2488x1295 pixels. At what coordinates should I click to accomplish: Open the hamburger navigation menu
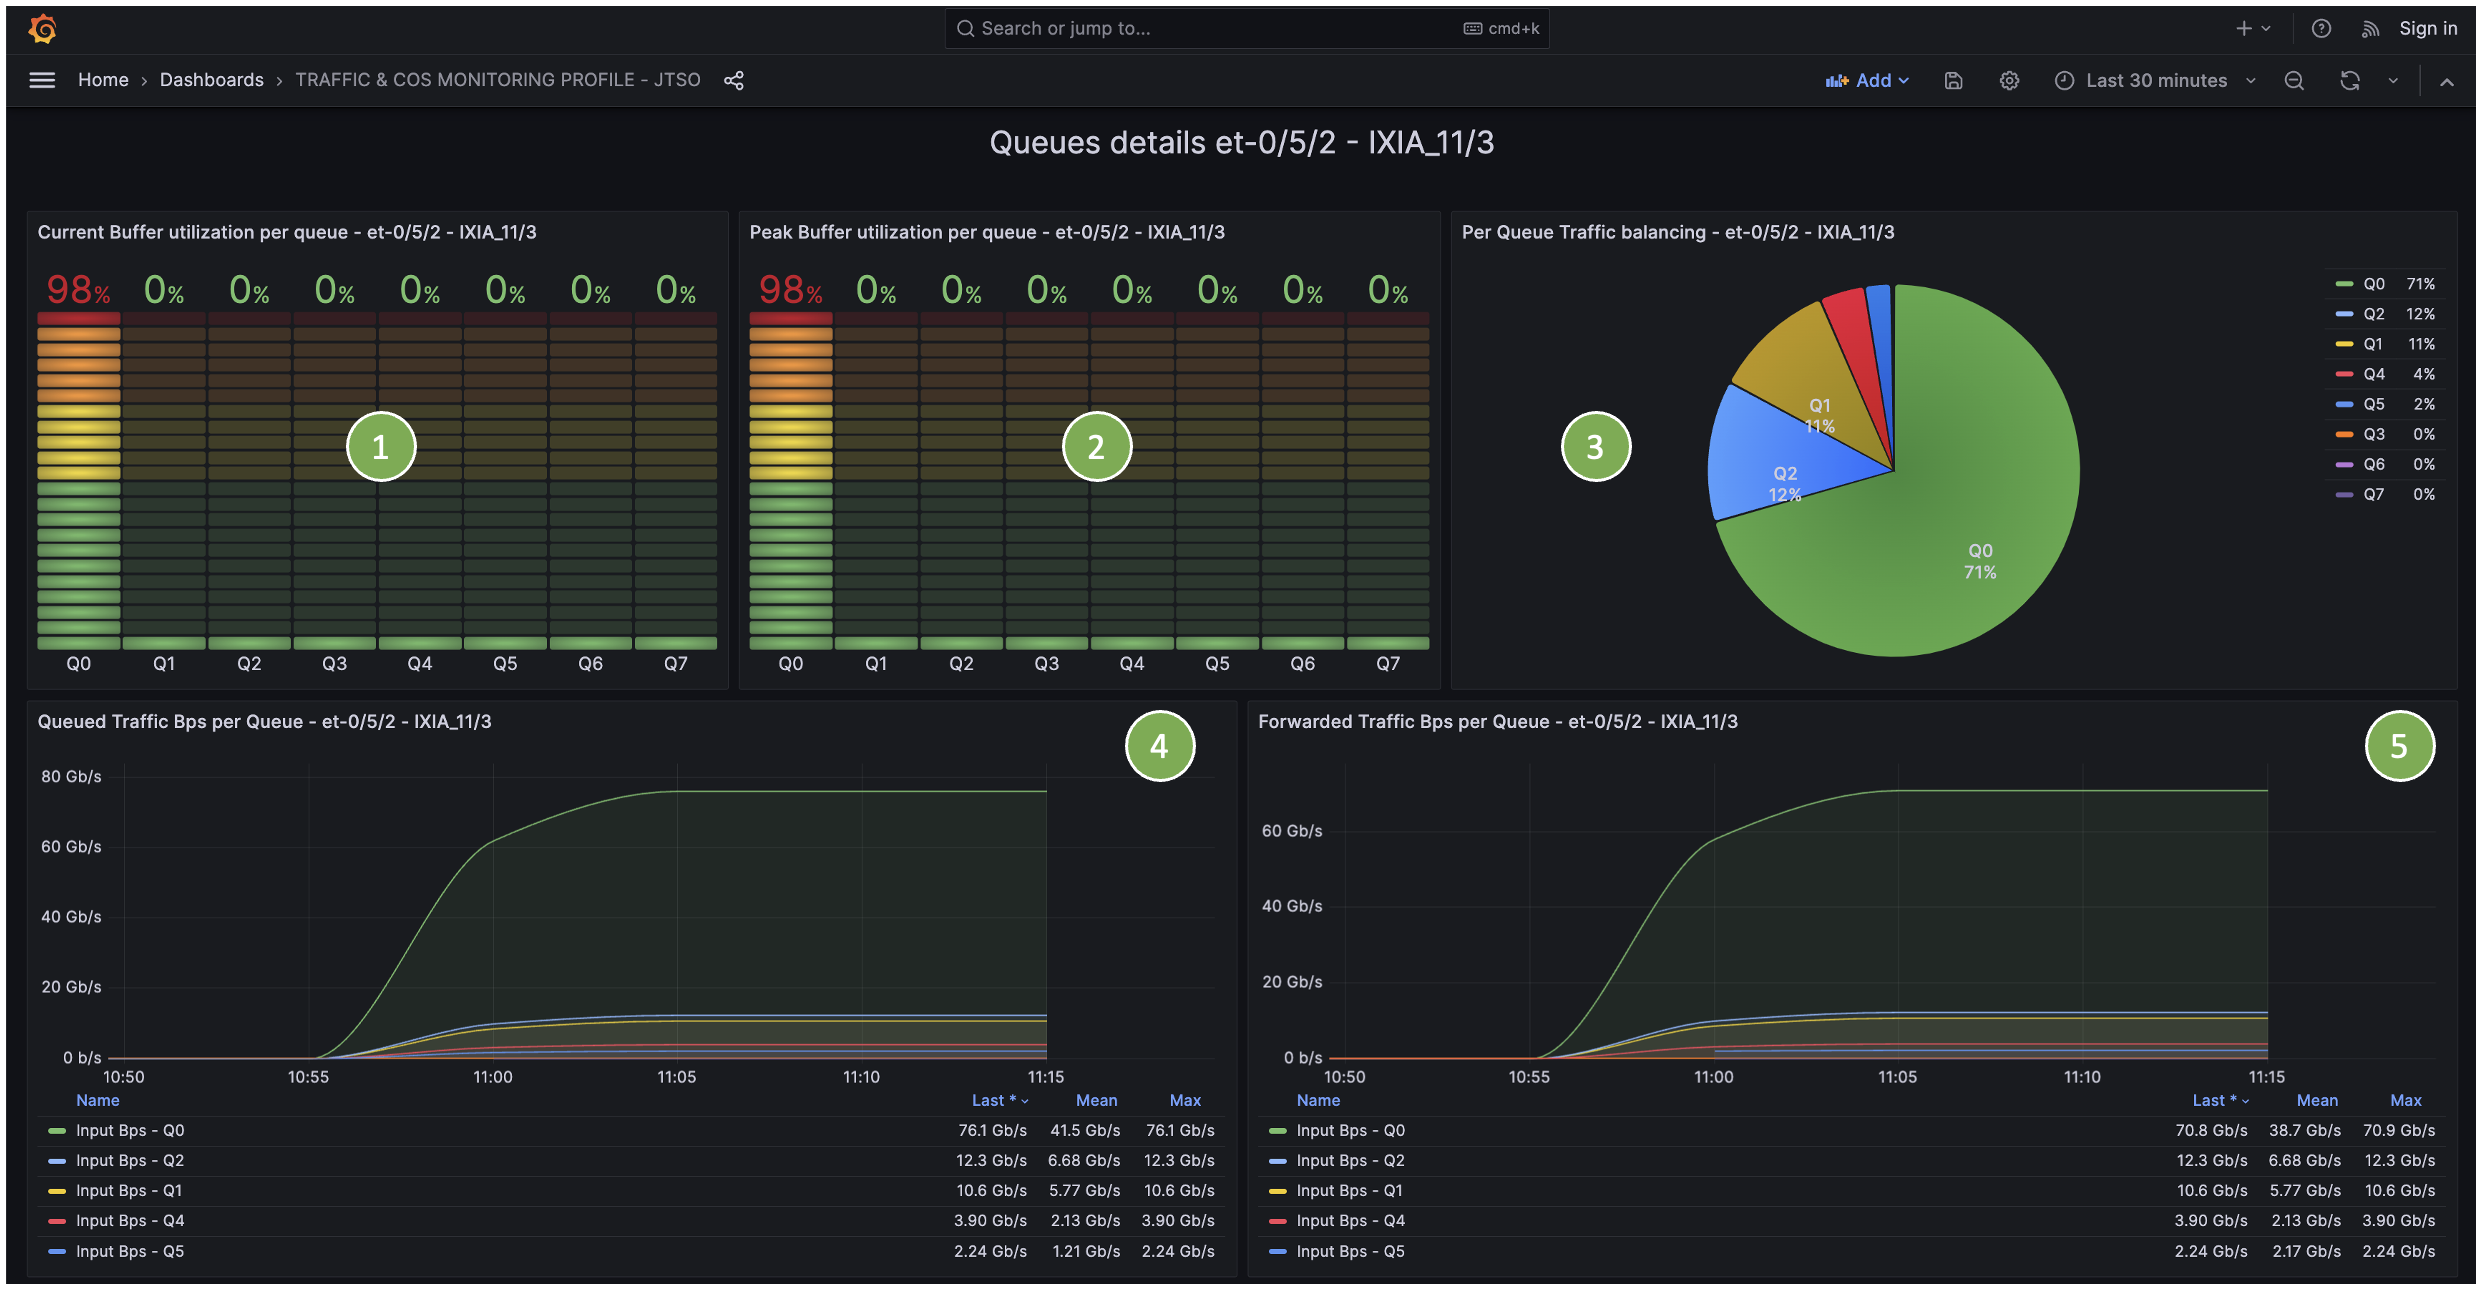[42, 80]
